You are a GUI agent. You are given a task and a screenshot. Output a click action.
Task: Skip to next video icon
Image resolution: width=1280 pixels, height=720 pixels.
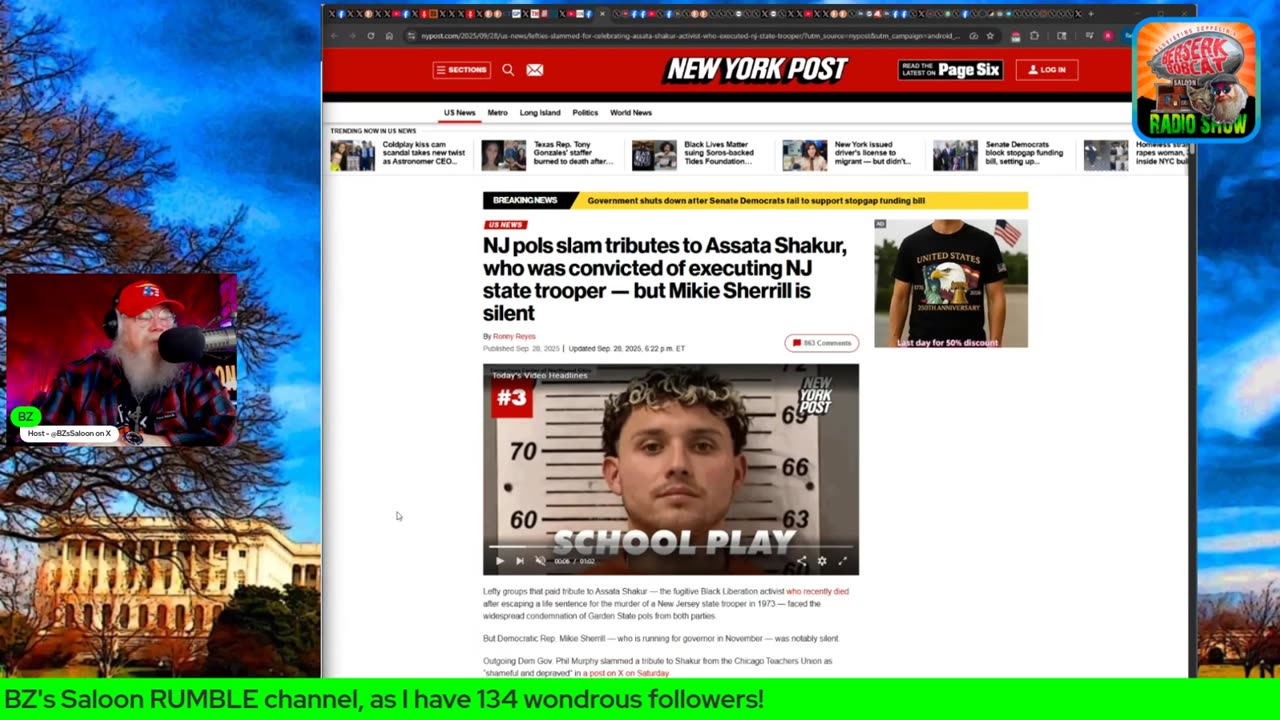point(519,561)
